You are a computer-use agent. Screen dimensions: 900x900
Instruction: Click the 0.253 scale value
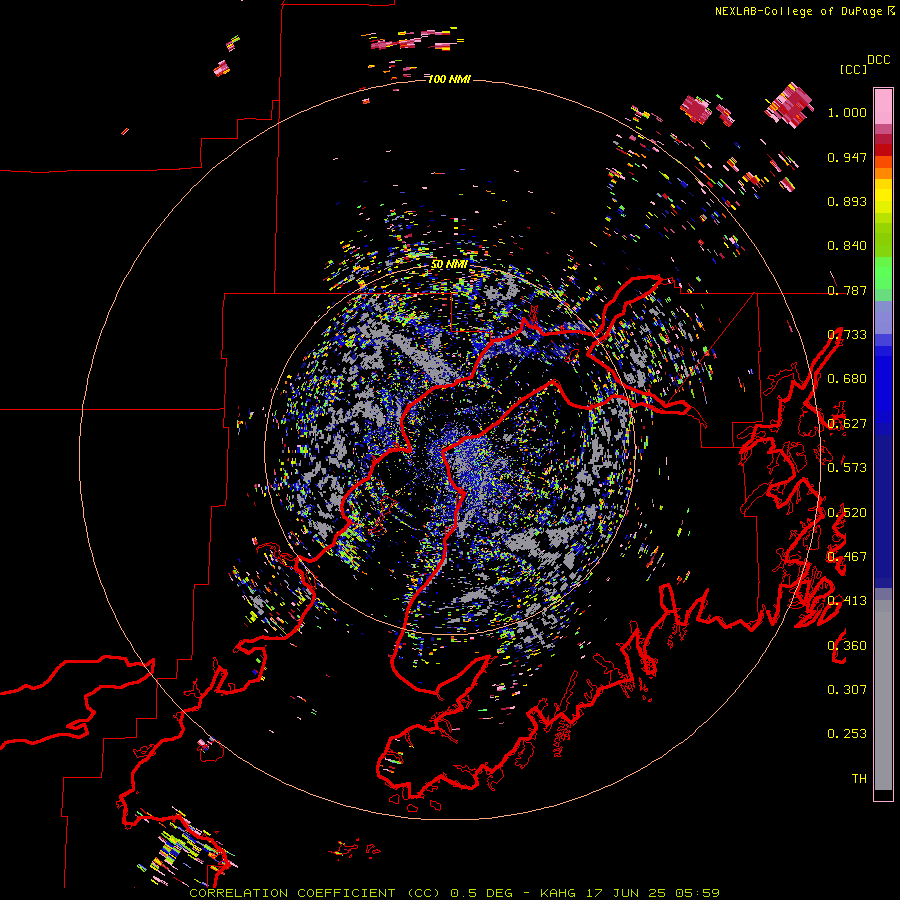[847, 734]
